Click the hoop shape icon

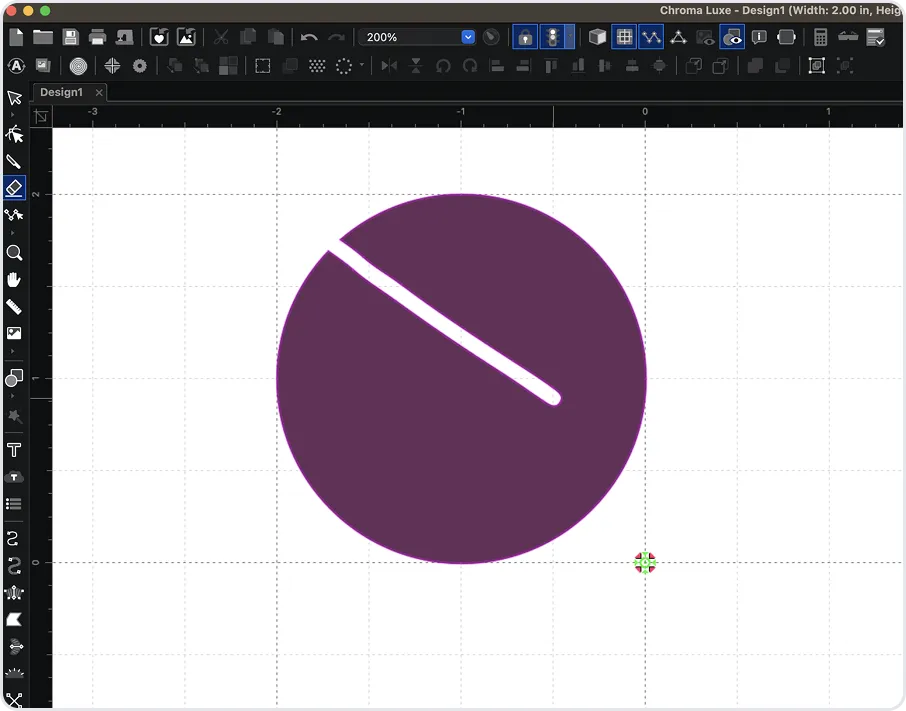(786, 37)
